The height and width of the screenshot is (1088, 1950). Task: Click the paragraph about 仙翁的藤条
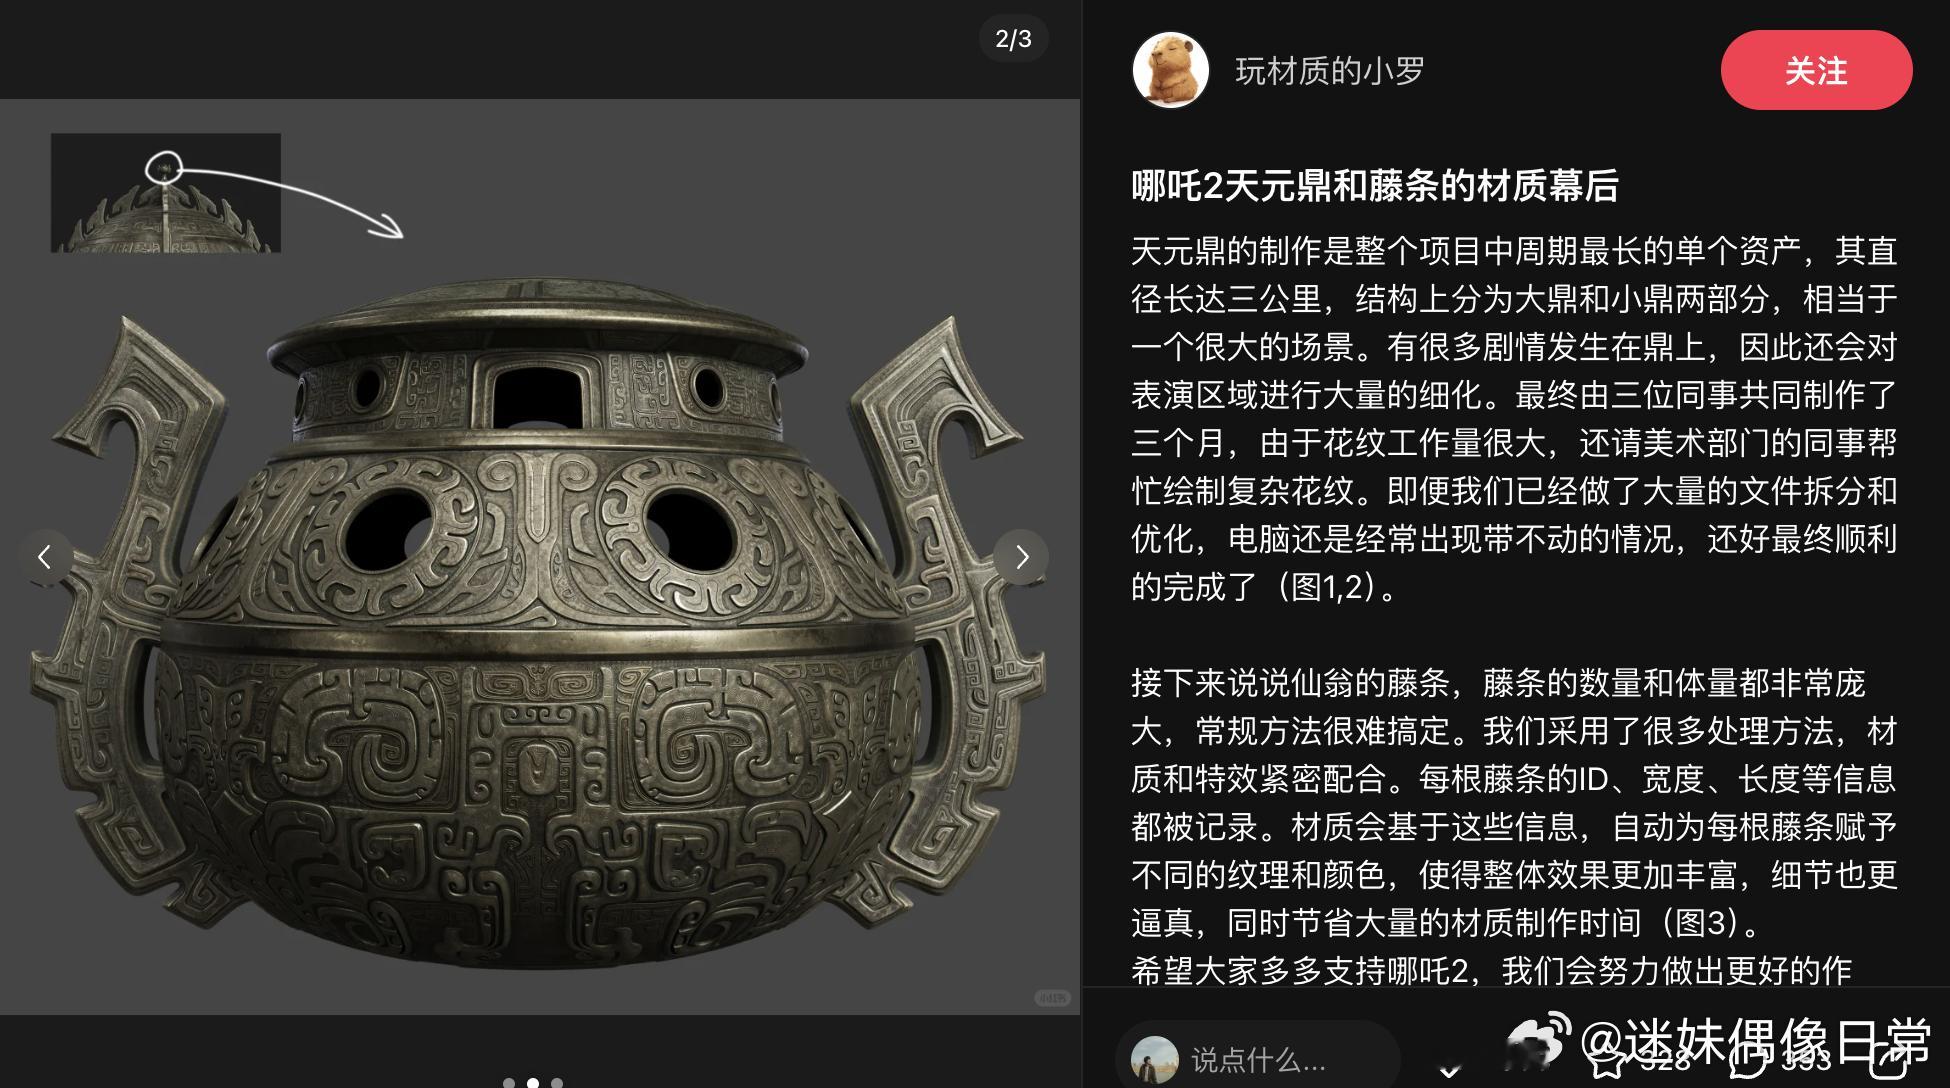coord(1514,803)
